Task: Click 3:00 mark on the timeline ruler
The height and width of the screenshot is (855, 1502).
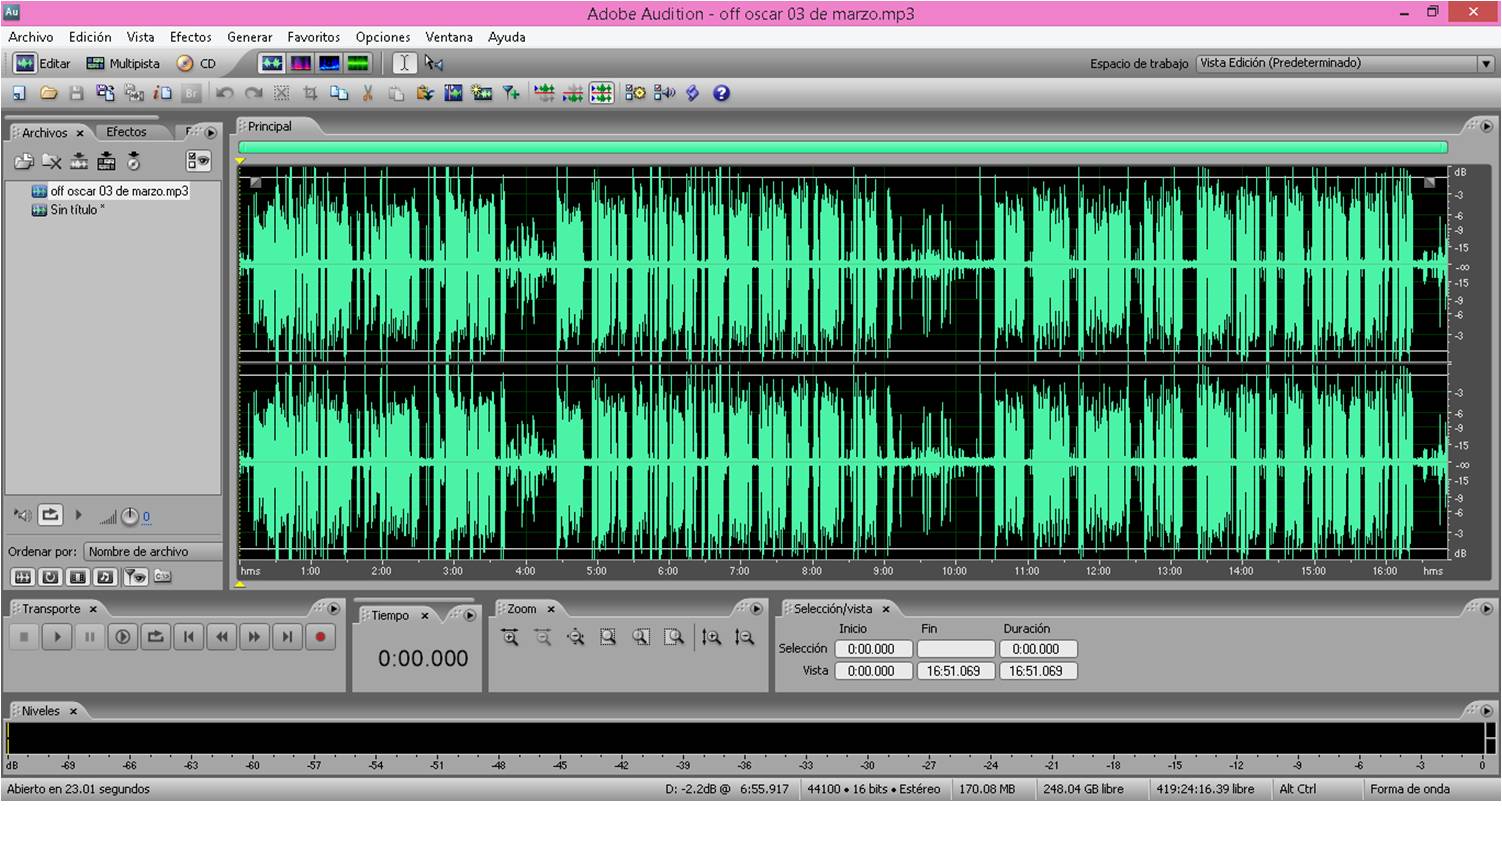Action: tap(453, 571)
